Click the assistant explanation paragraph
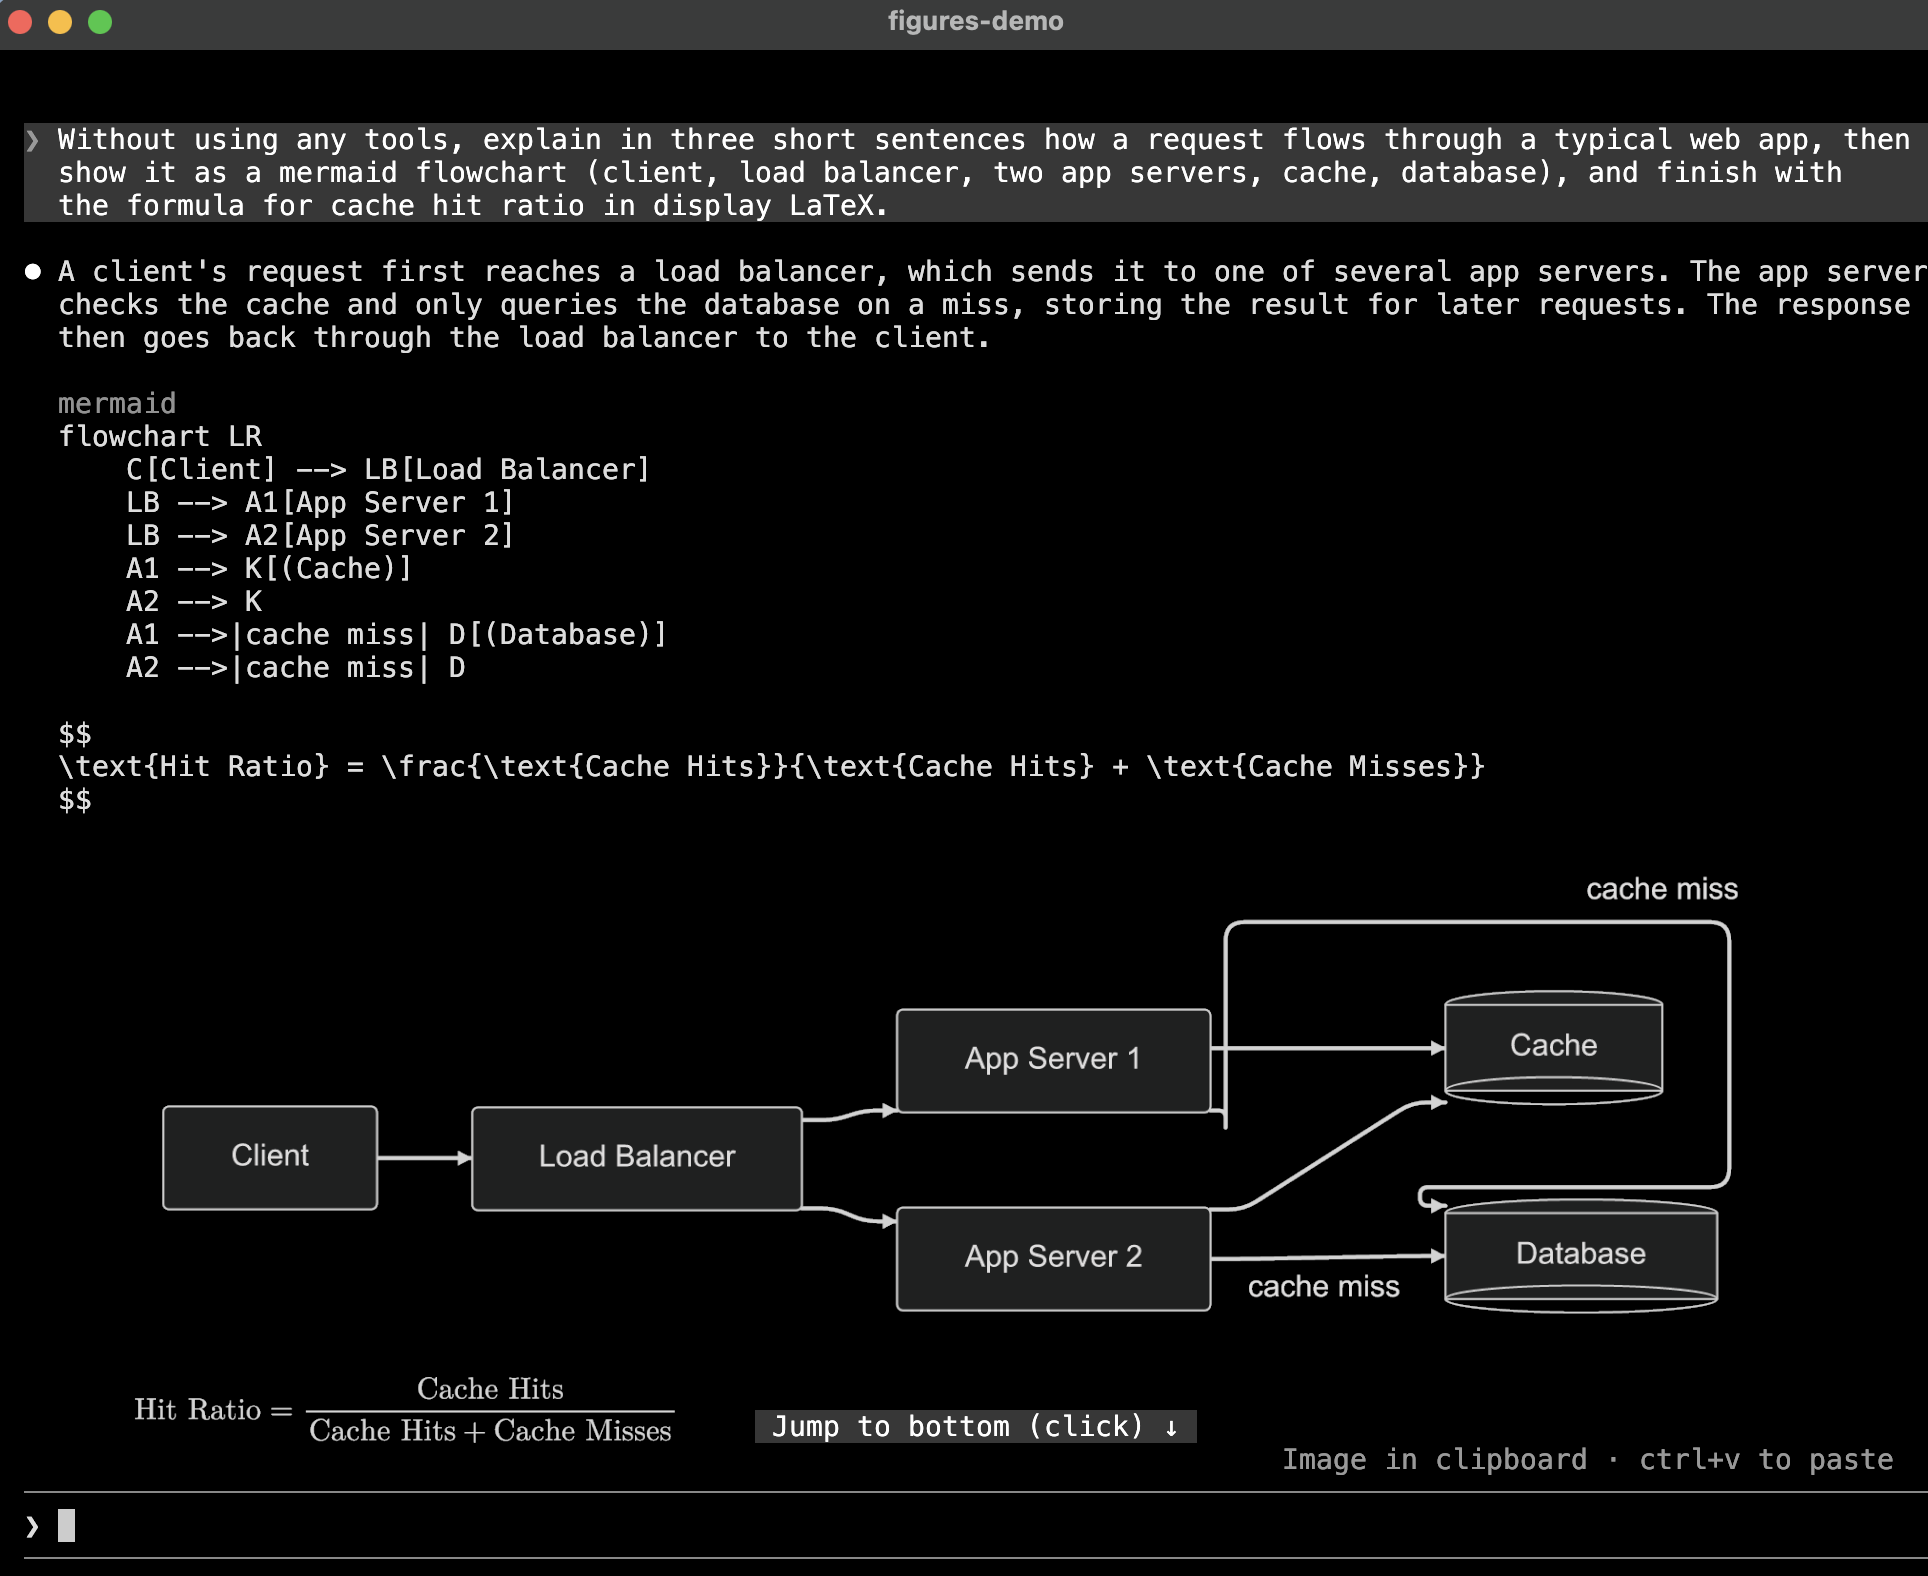Image resolution: width=1928 pixels, height=1576 pixels. coord(992,304)
